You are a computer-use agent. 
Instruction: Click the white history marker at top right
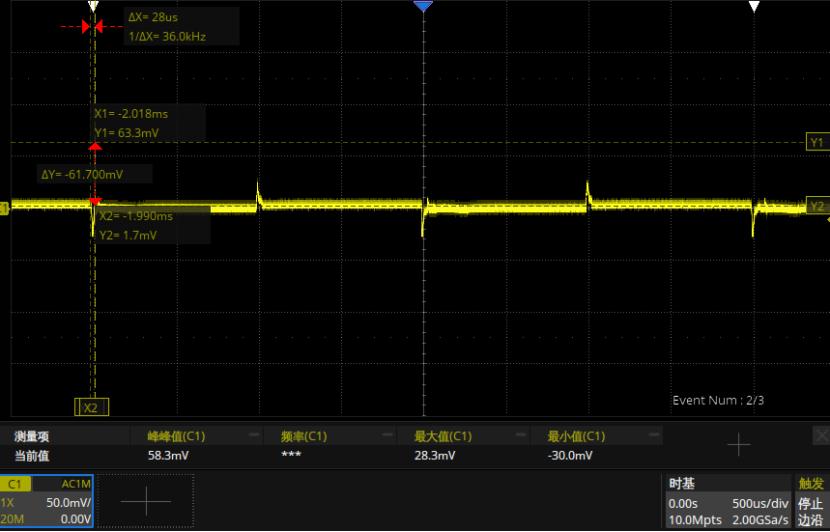click(x=755, y=7)
